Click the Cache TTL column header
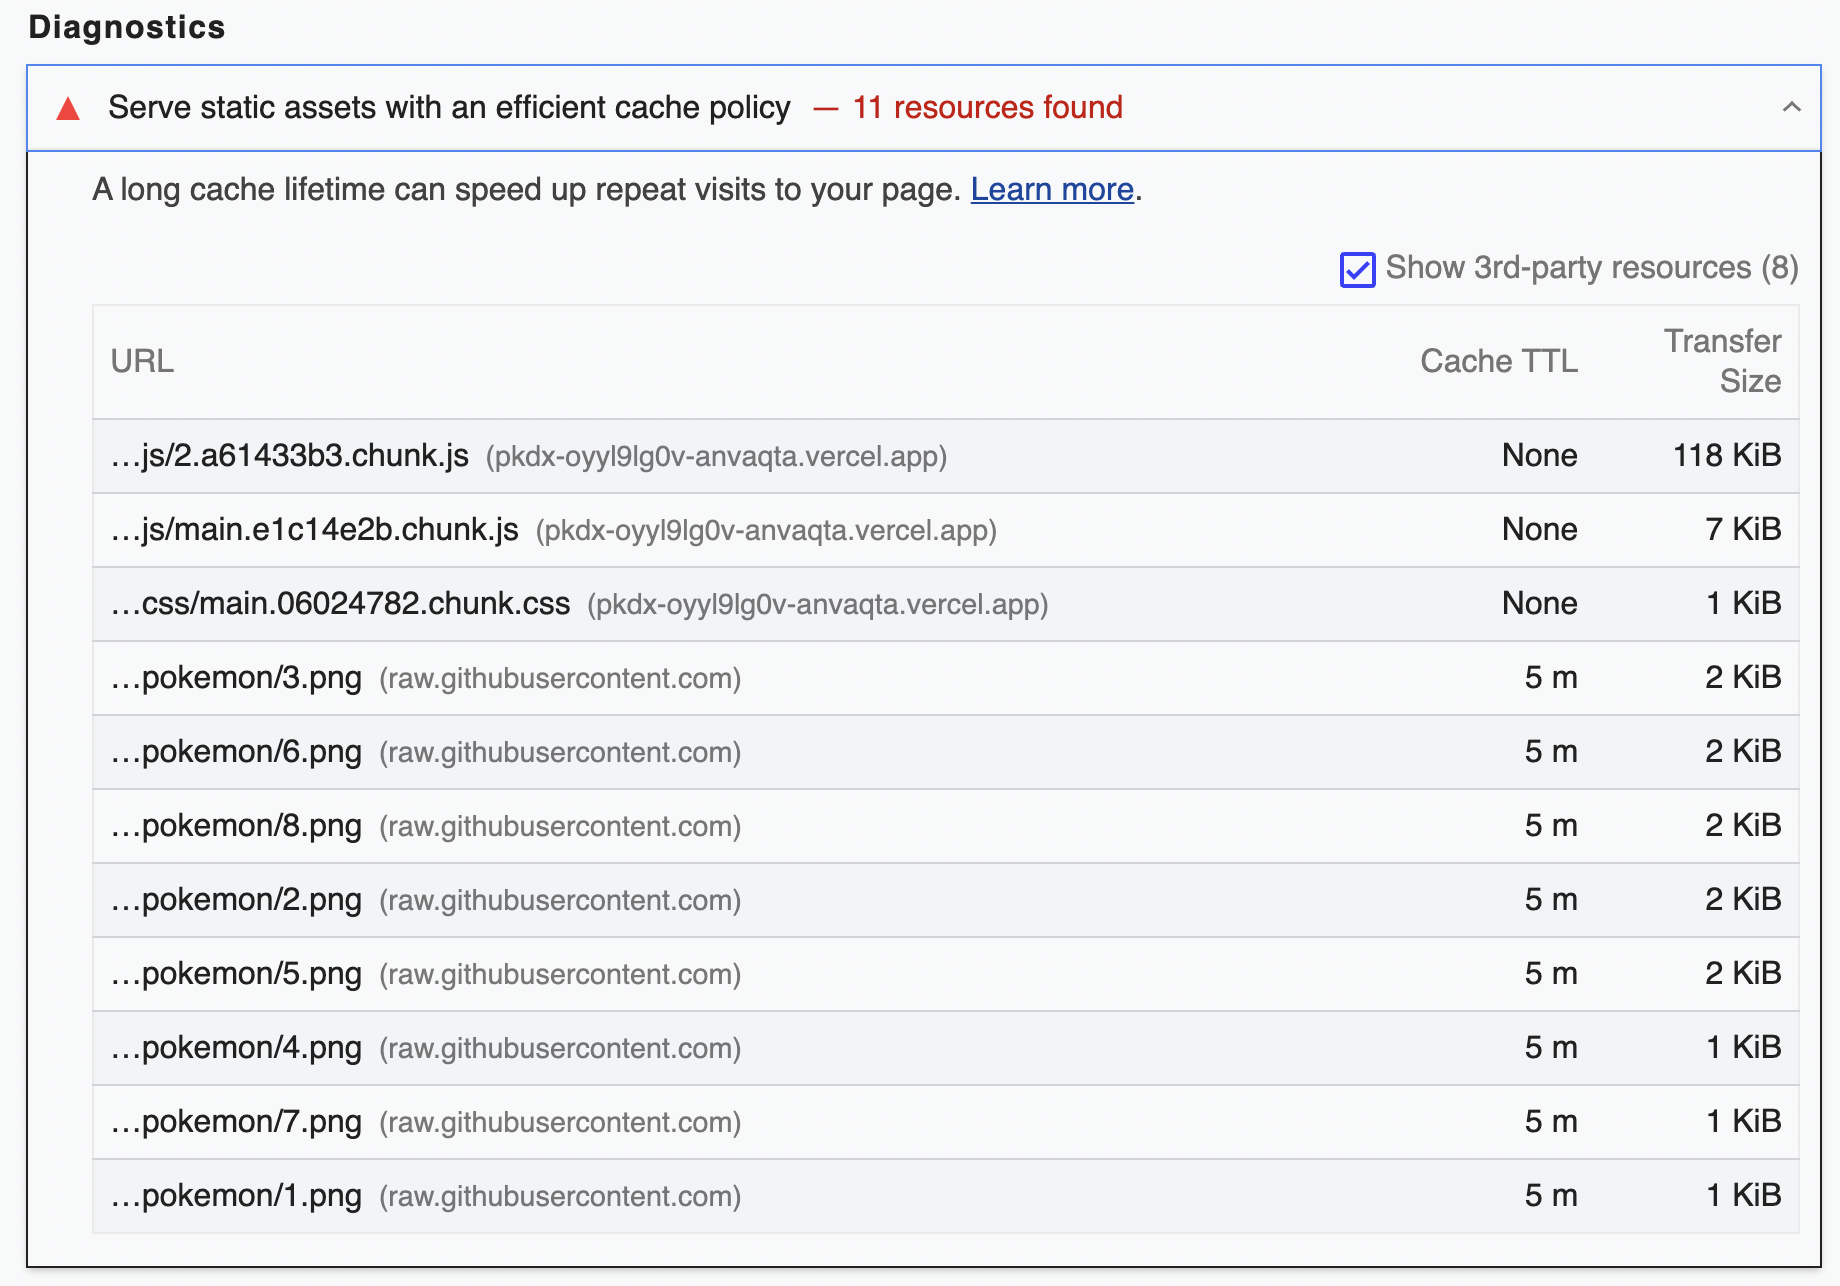 click(1498, 361)
